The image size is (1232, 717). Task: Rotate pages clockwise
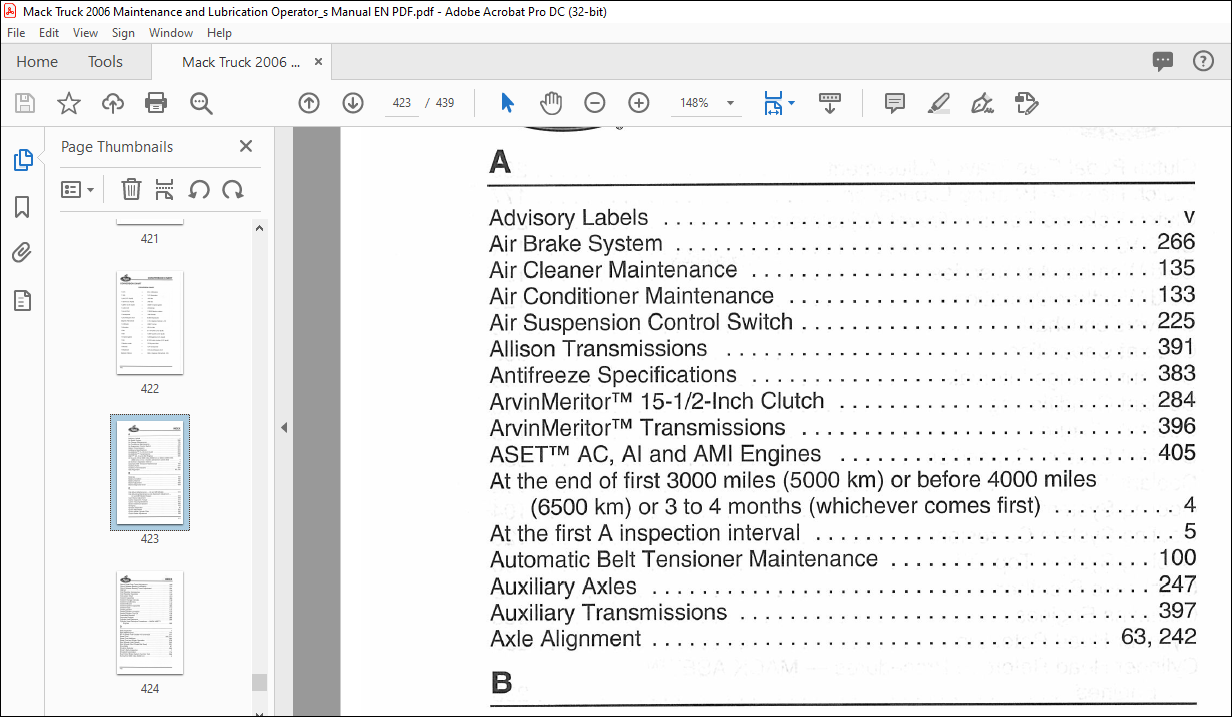(x=233, y=189)
